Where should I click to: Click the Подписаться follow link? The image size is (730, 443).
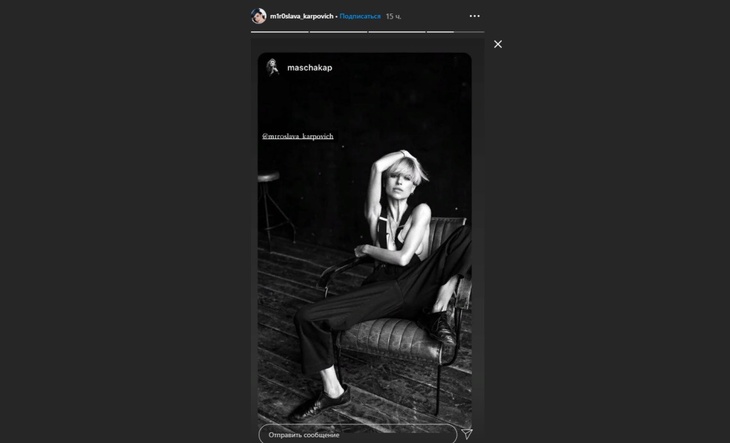(360, 16)
